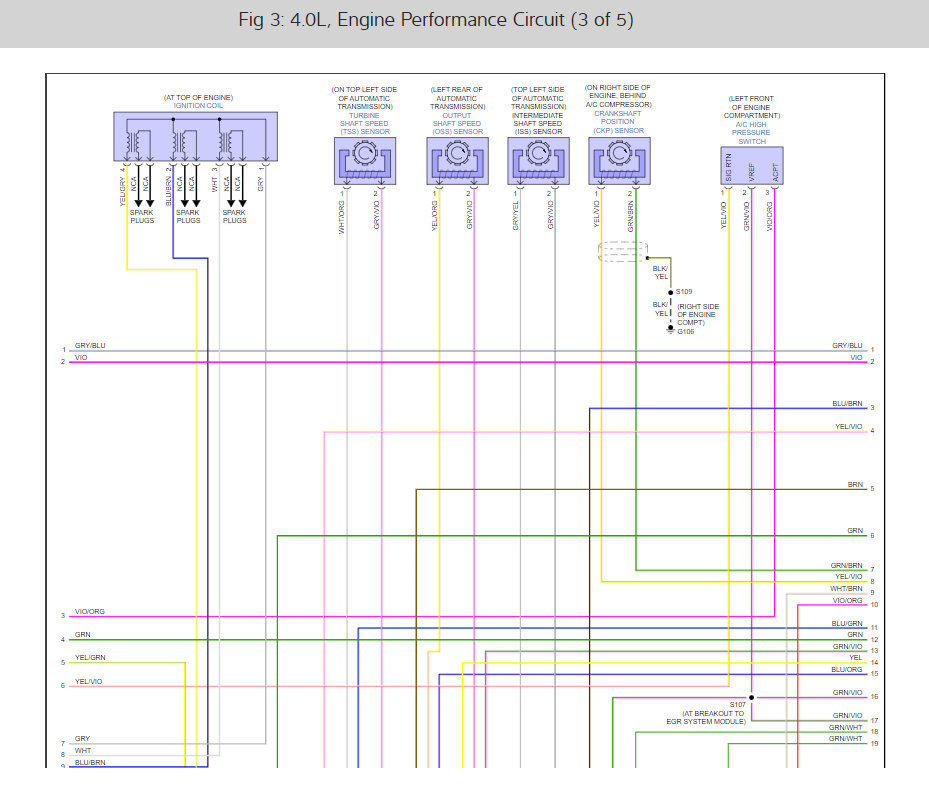
Task: Click the 'OUTPUT SHAFT SPEED (OSS) SENSOR' label
Action: (457, 123)
